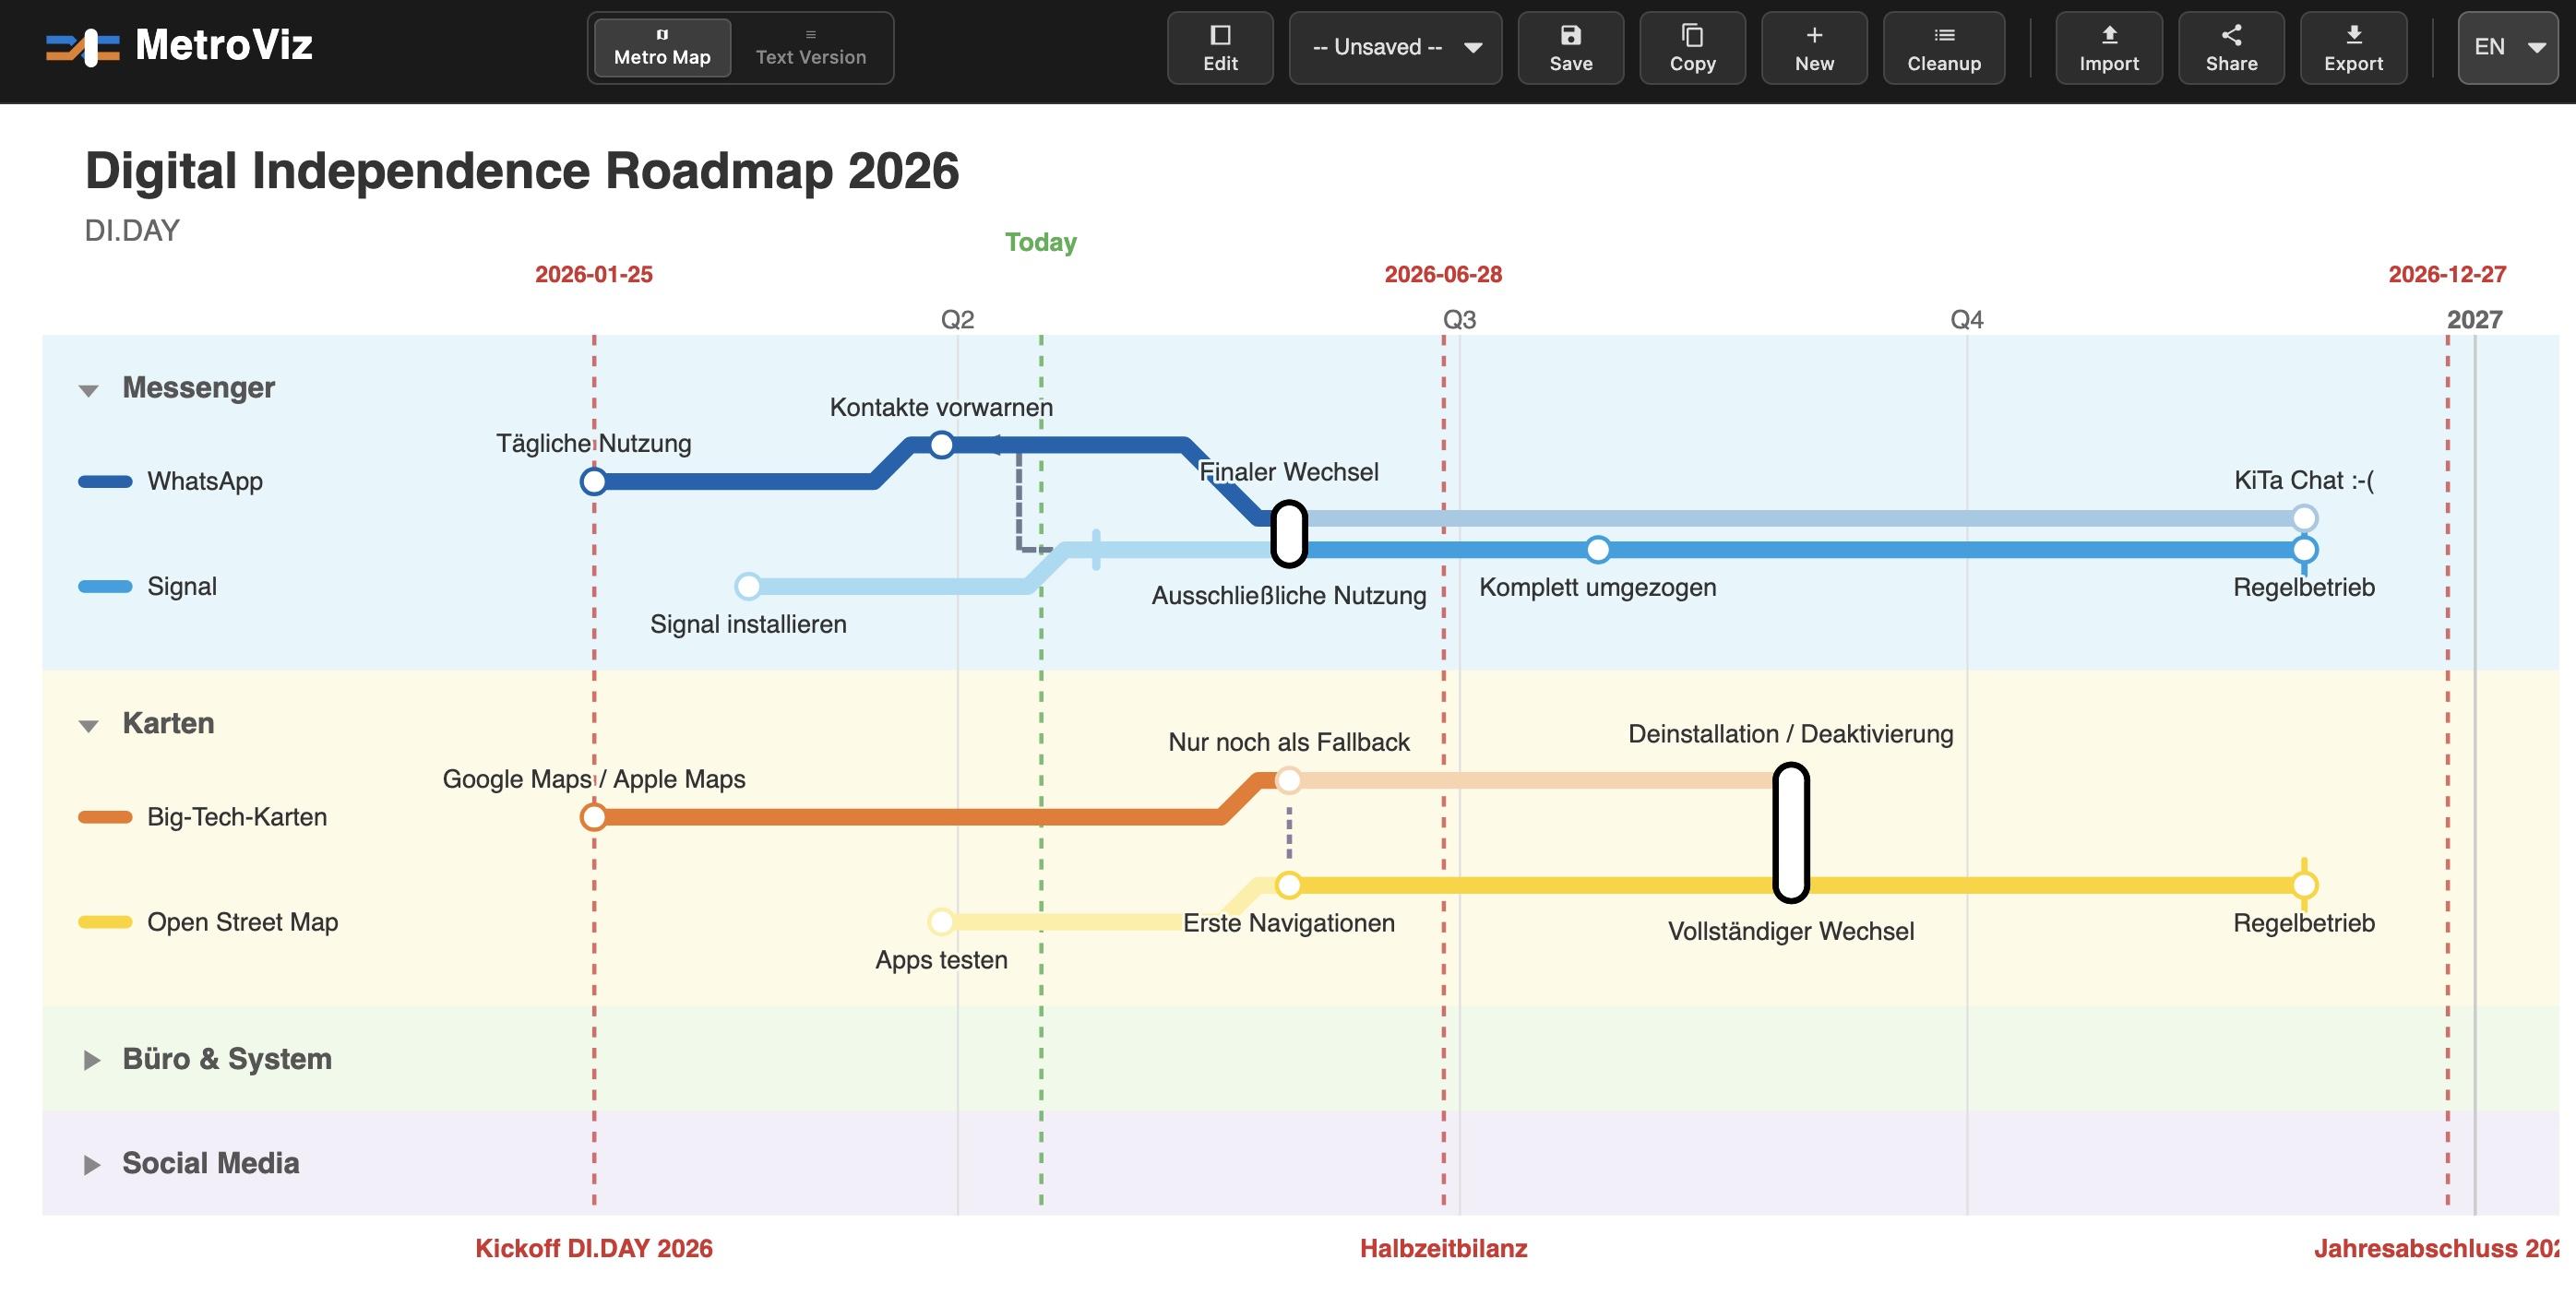Viewport: 2576px width, 1295px height.
Task: Select the Vollständiger Wechsel interchange station
Action: click(1791, 832)
